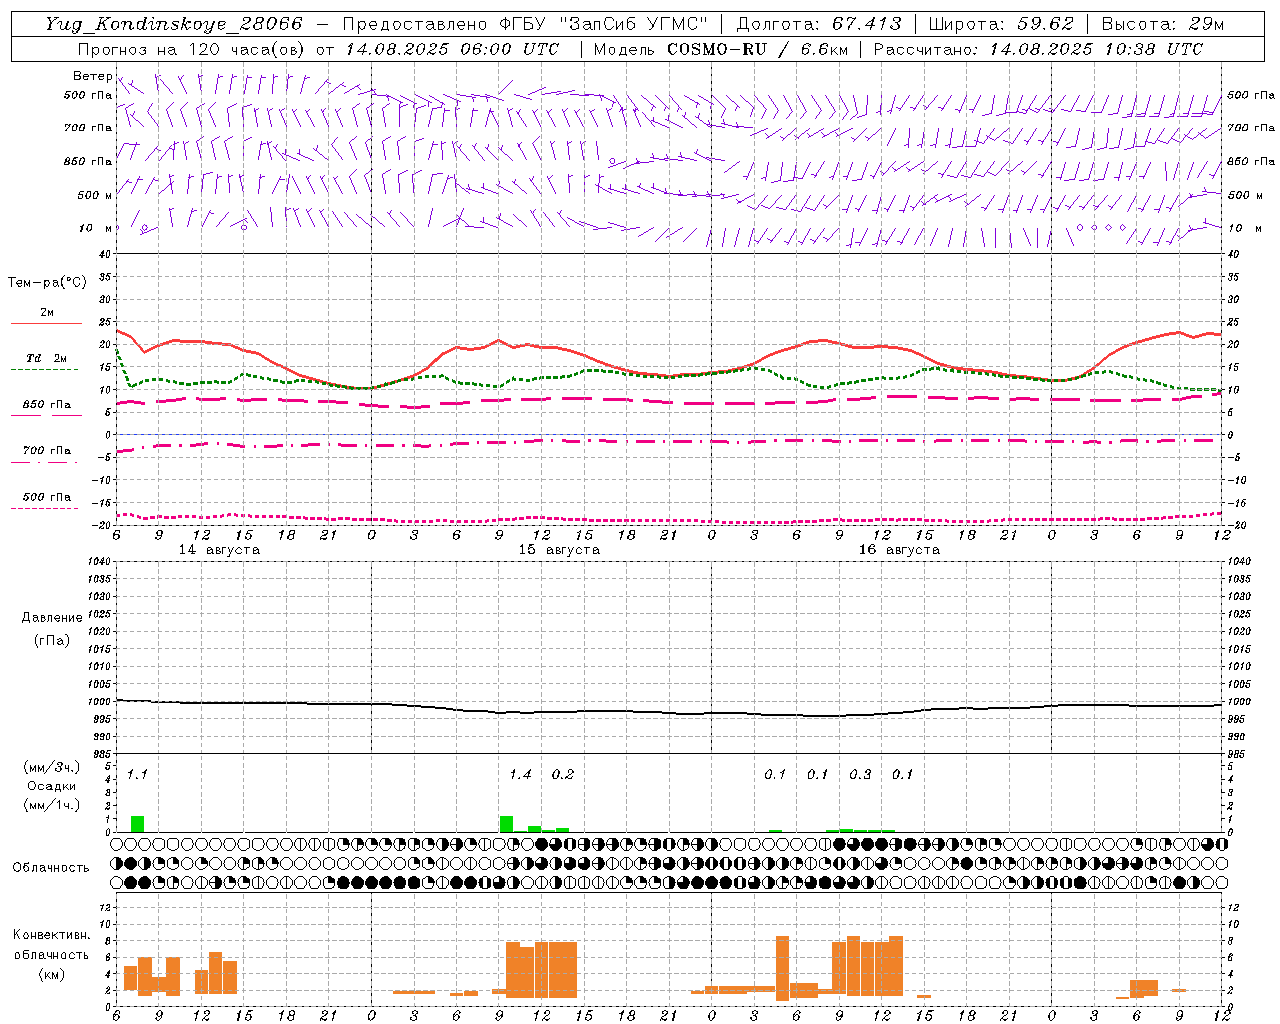The image size is (1280, 1024).
Task: Click the Долгота: 67.413 longitude value
Action: pyautogui.click(x=819, y=24)
